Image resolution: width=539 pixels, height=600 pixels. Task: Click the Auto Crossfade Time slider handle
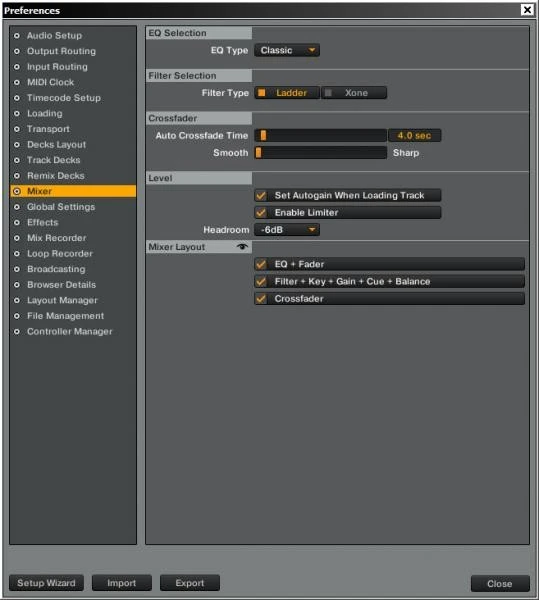pyautogui.click(x=263, y=135)
